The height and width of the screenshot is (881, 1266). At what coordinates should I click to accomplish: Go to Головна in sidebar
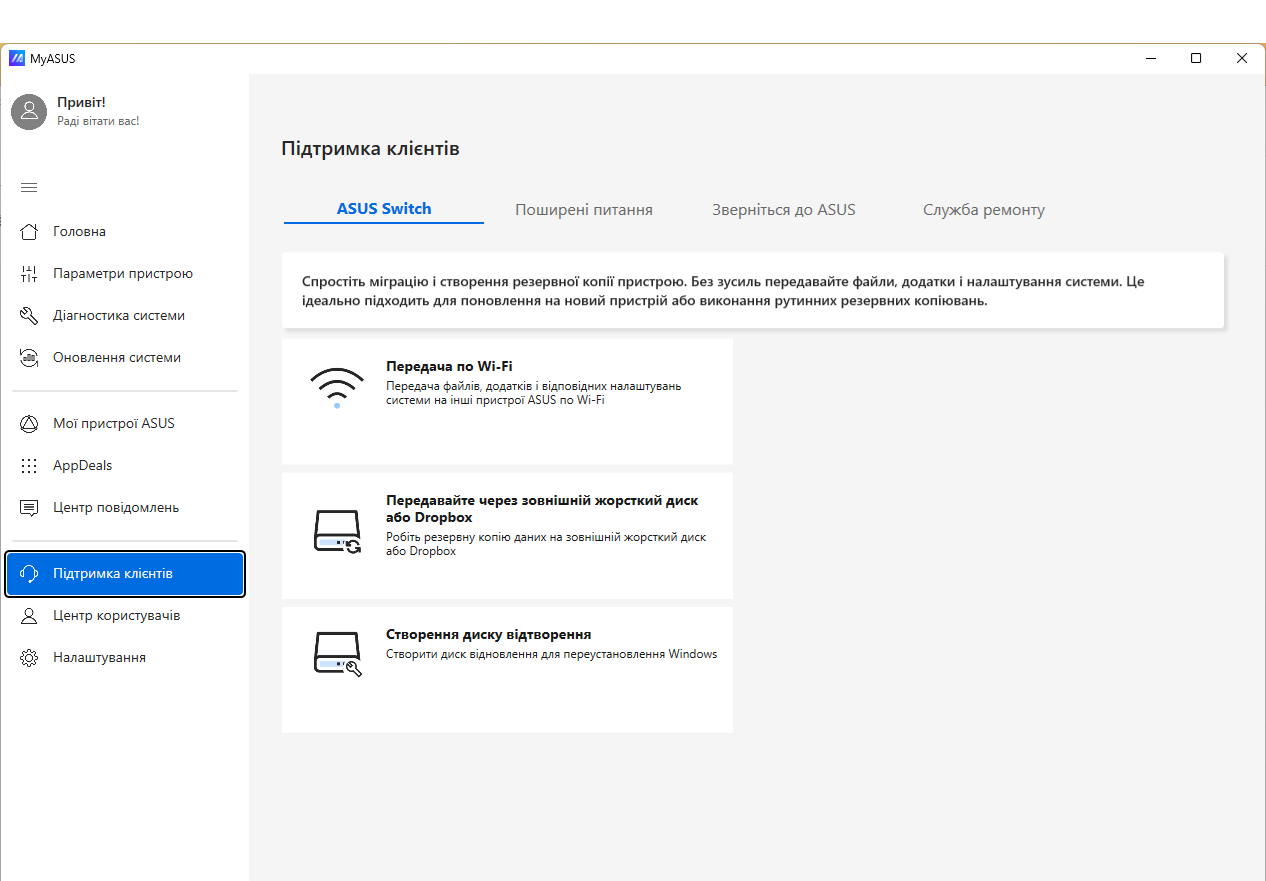tap(125, 231)
